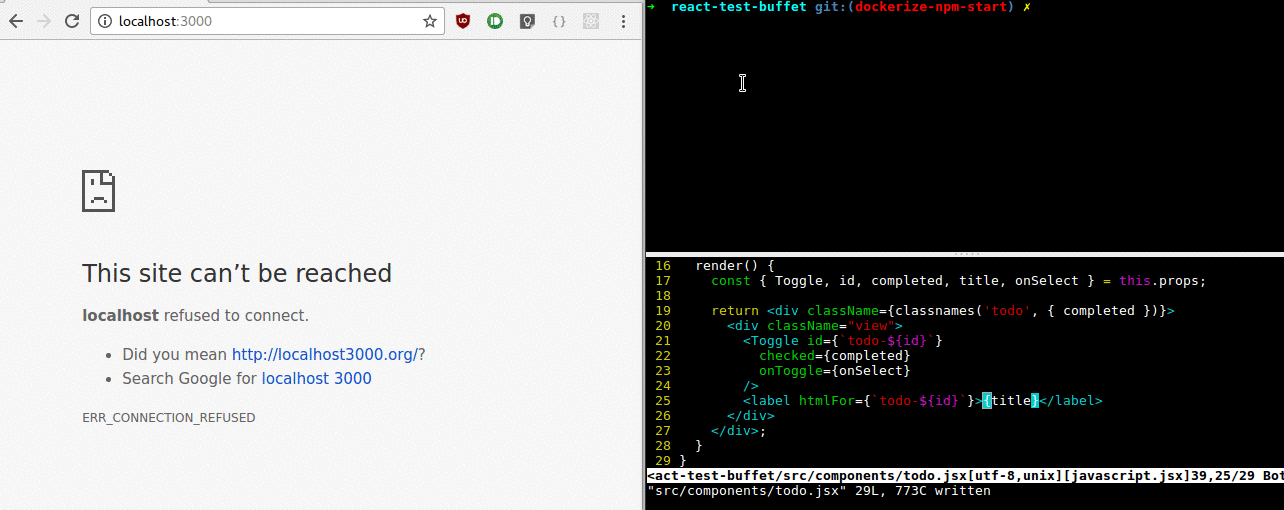Go forward in browser history
The height and width of the screenshot is (510, 1284).
pos(44,21)
